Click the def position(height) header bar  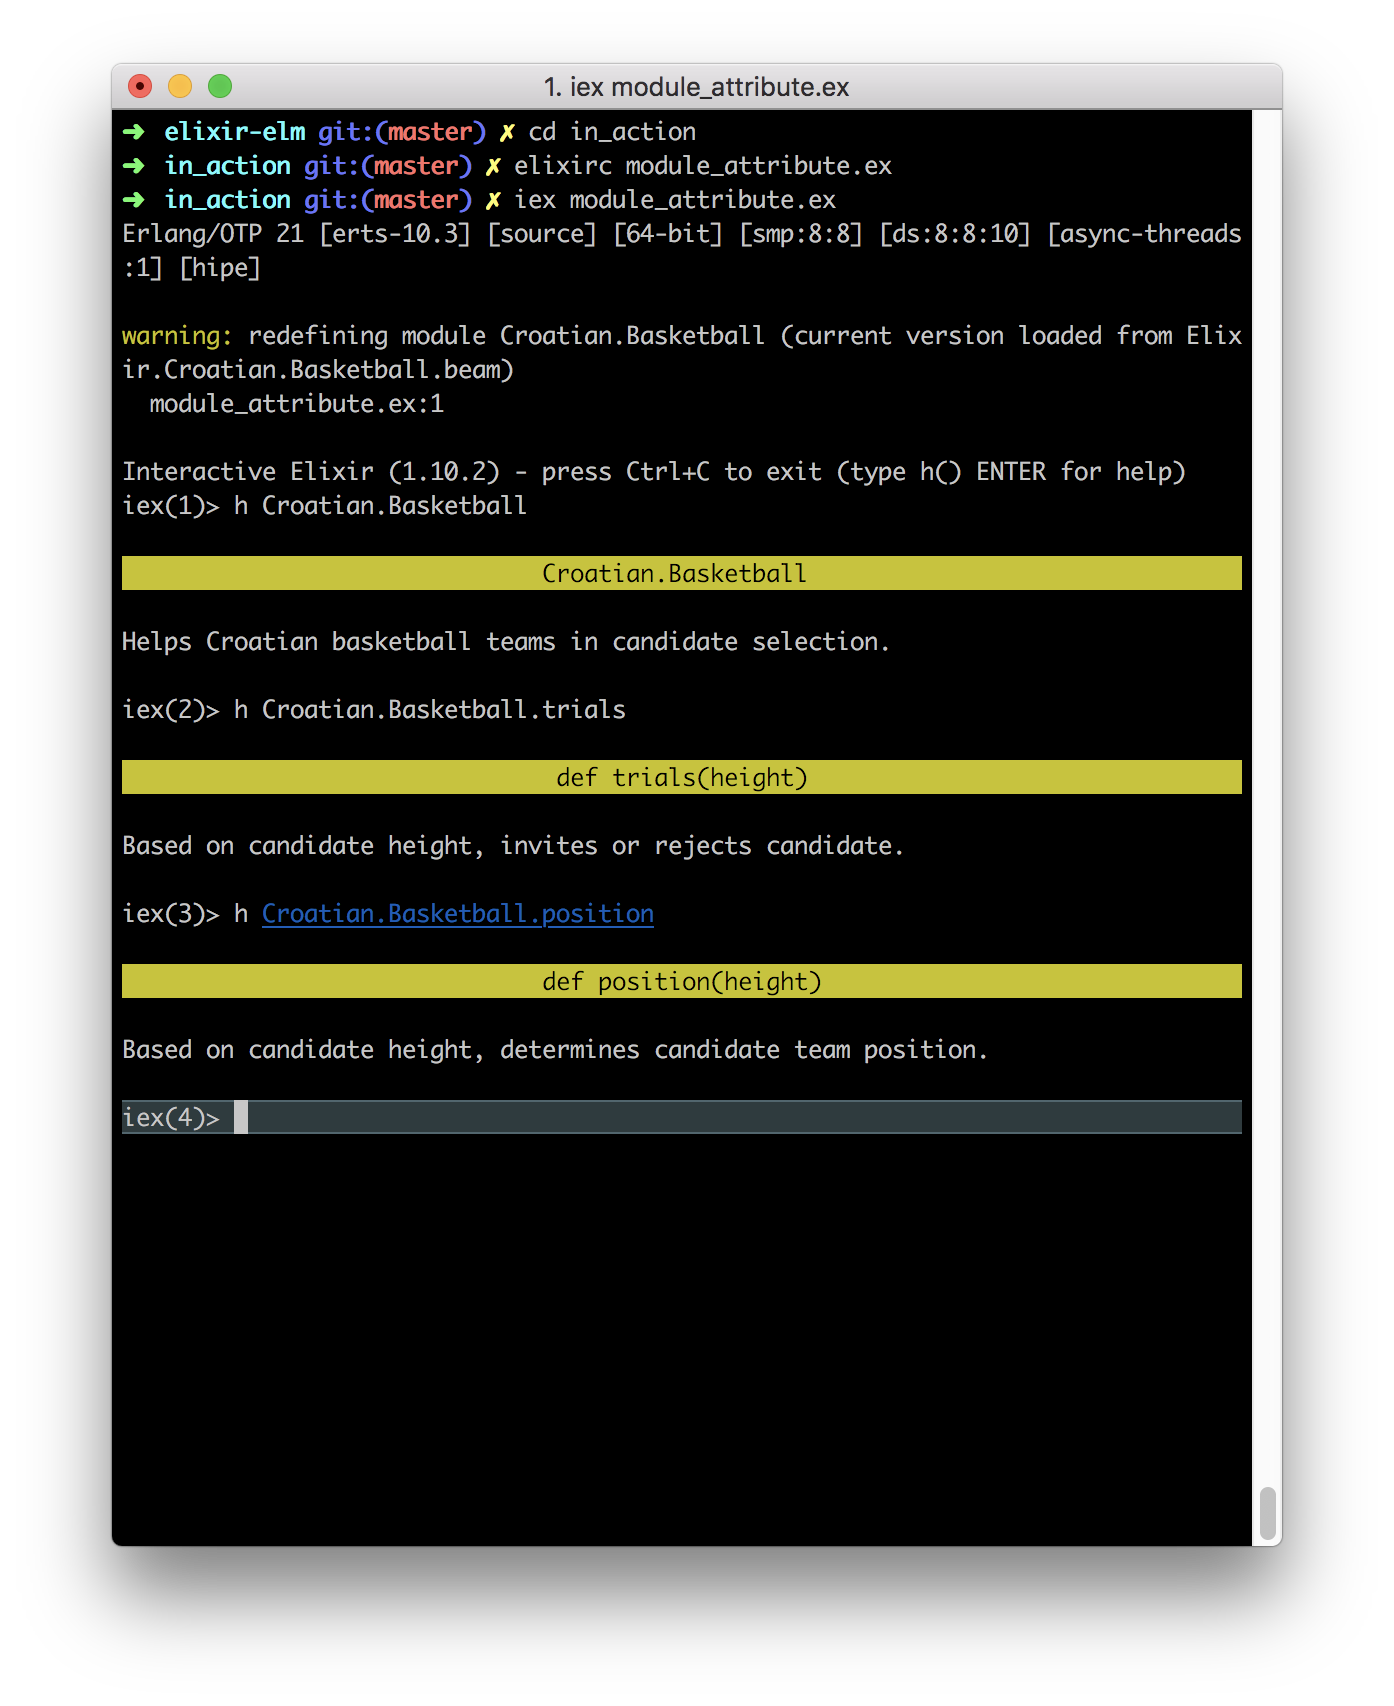click(x=682, y=981)
